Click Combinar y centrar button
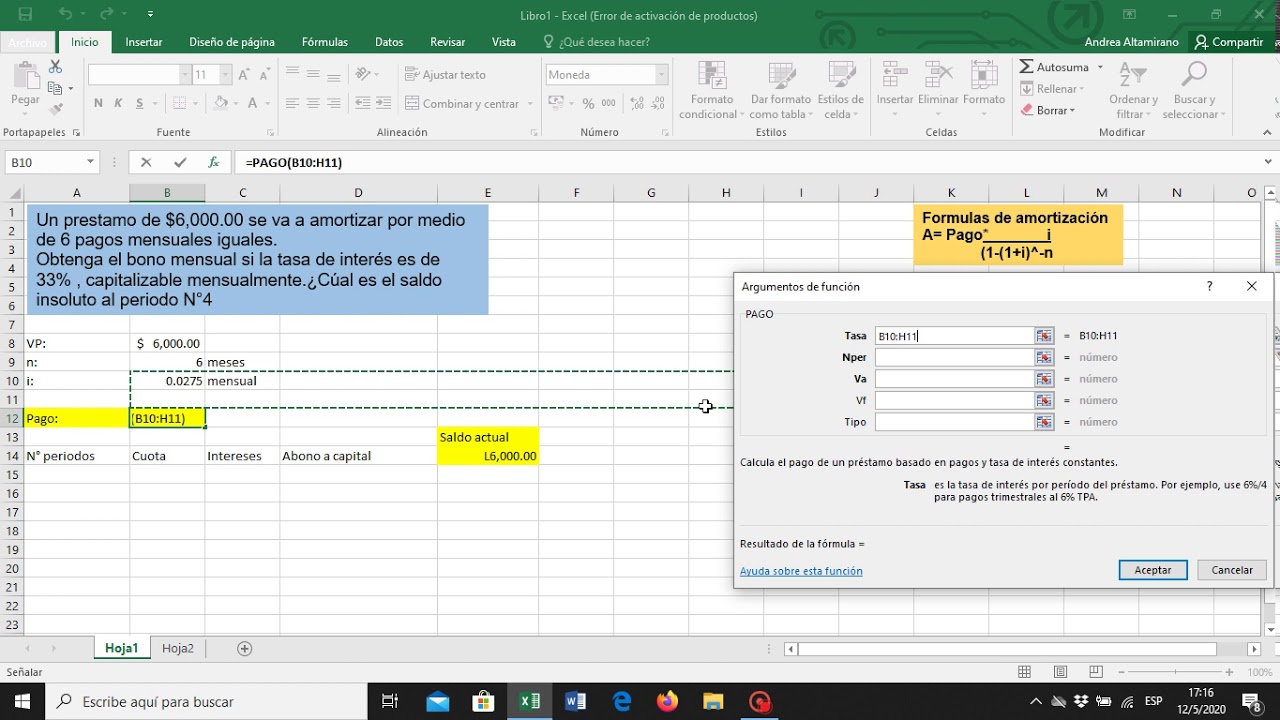1280x720 pixels. click(463, 104)
